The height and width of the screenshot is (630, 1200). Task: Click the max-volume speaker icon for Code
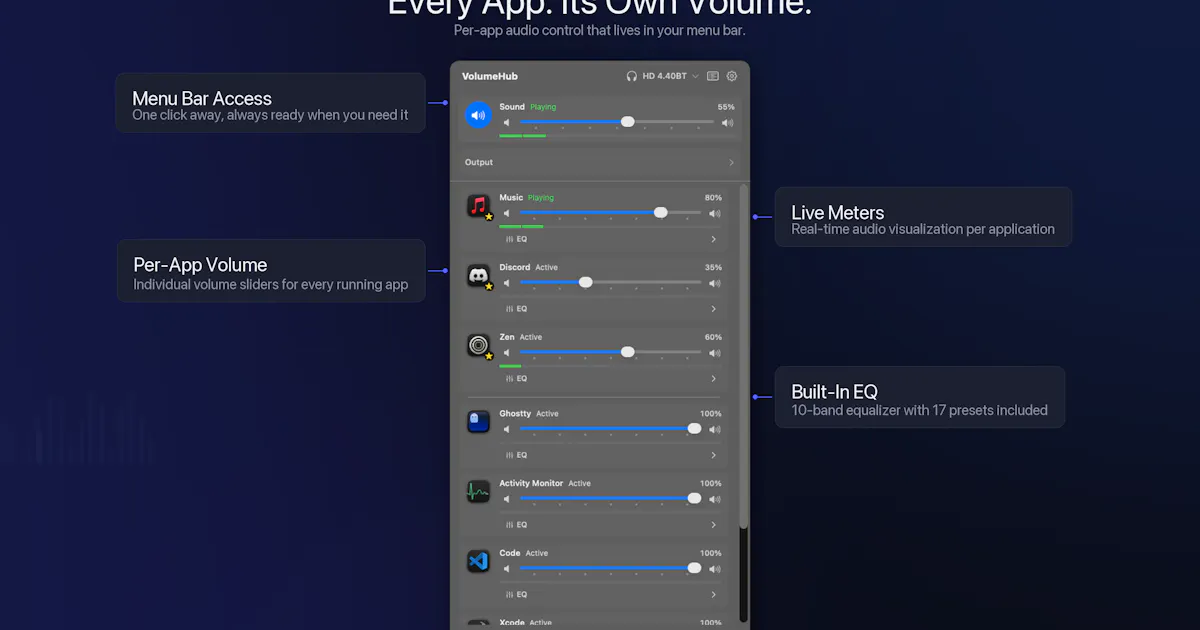coord(714,569)
